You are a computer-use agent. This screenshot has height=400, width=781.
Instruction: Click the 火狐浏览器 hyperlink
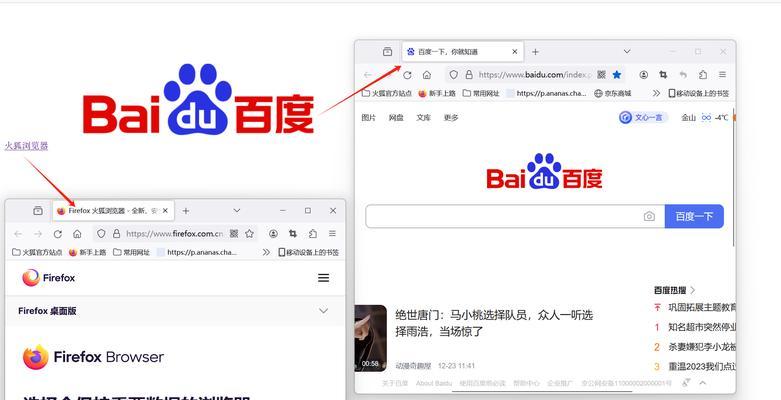pyautogui.click(x=26, y=146)
